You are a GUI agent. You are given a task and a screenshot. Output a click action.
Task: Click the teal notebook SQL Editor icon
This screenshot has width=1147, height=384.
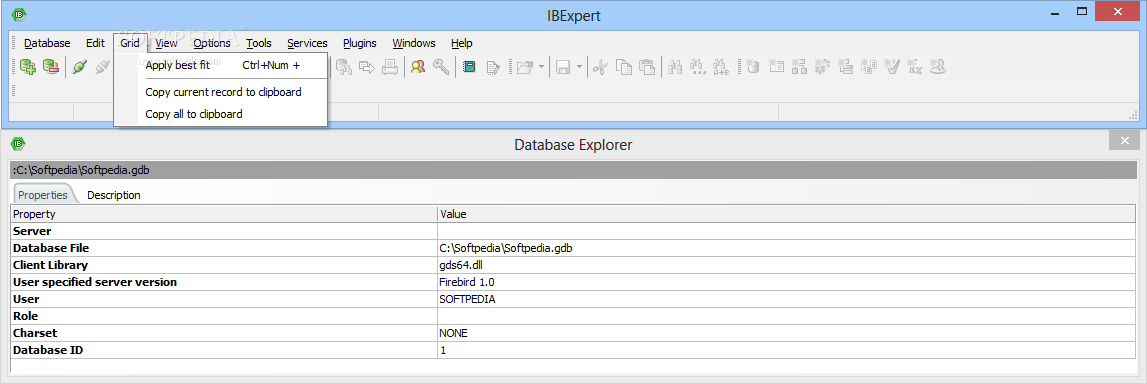(469, 67)
